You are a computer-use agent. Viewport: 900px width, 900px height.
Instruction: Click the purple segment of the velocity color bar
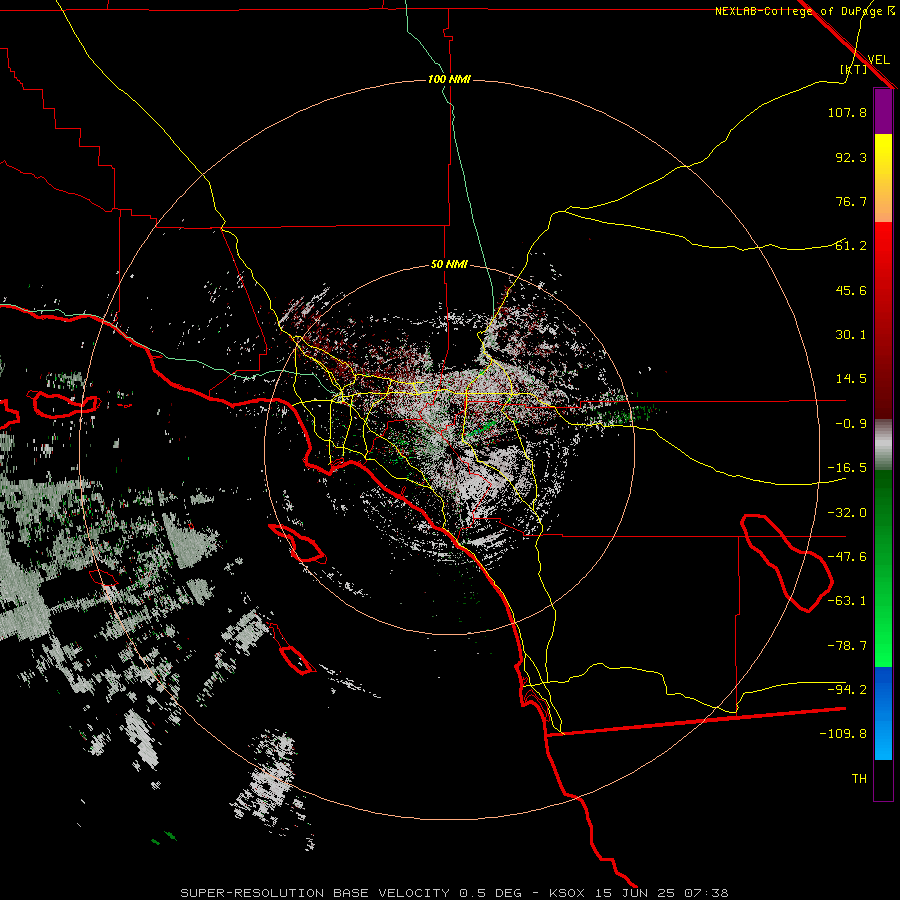coord(883,111)
